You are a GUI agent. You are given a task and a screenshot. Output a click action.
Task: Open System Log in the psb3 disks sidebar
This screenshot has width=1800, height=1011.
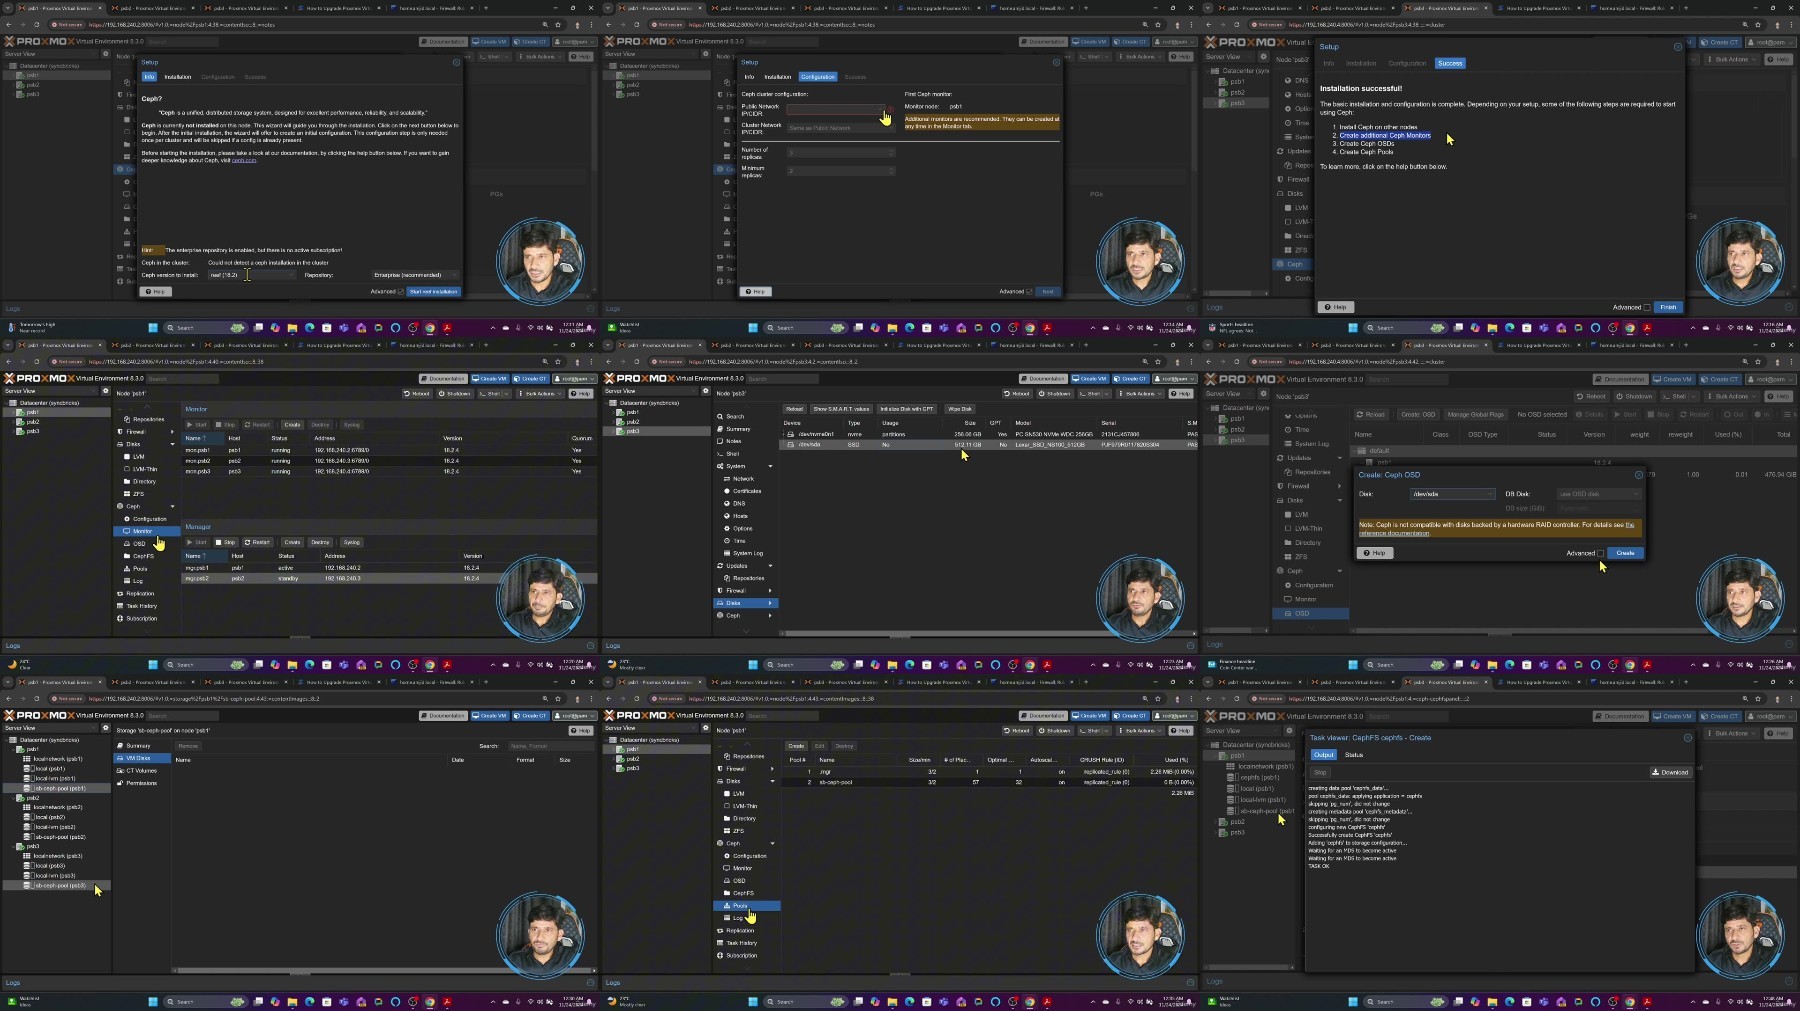pyautogui.click(x=748, y=553)
